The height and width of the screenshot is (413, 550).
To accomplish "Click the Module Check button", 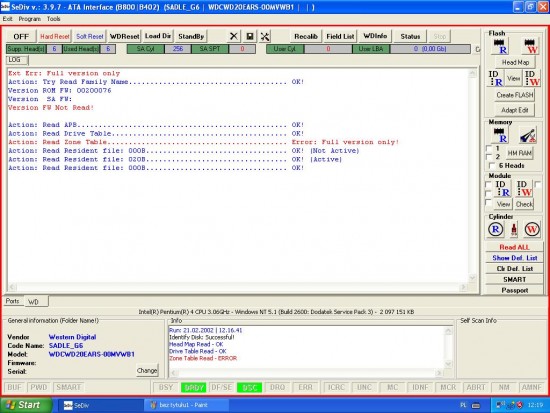I will click(524, 204).
